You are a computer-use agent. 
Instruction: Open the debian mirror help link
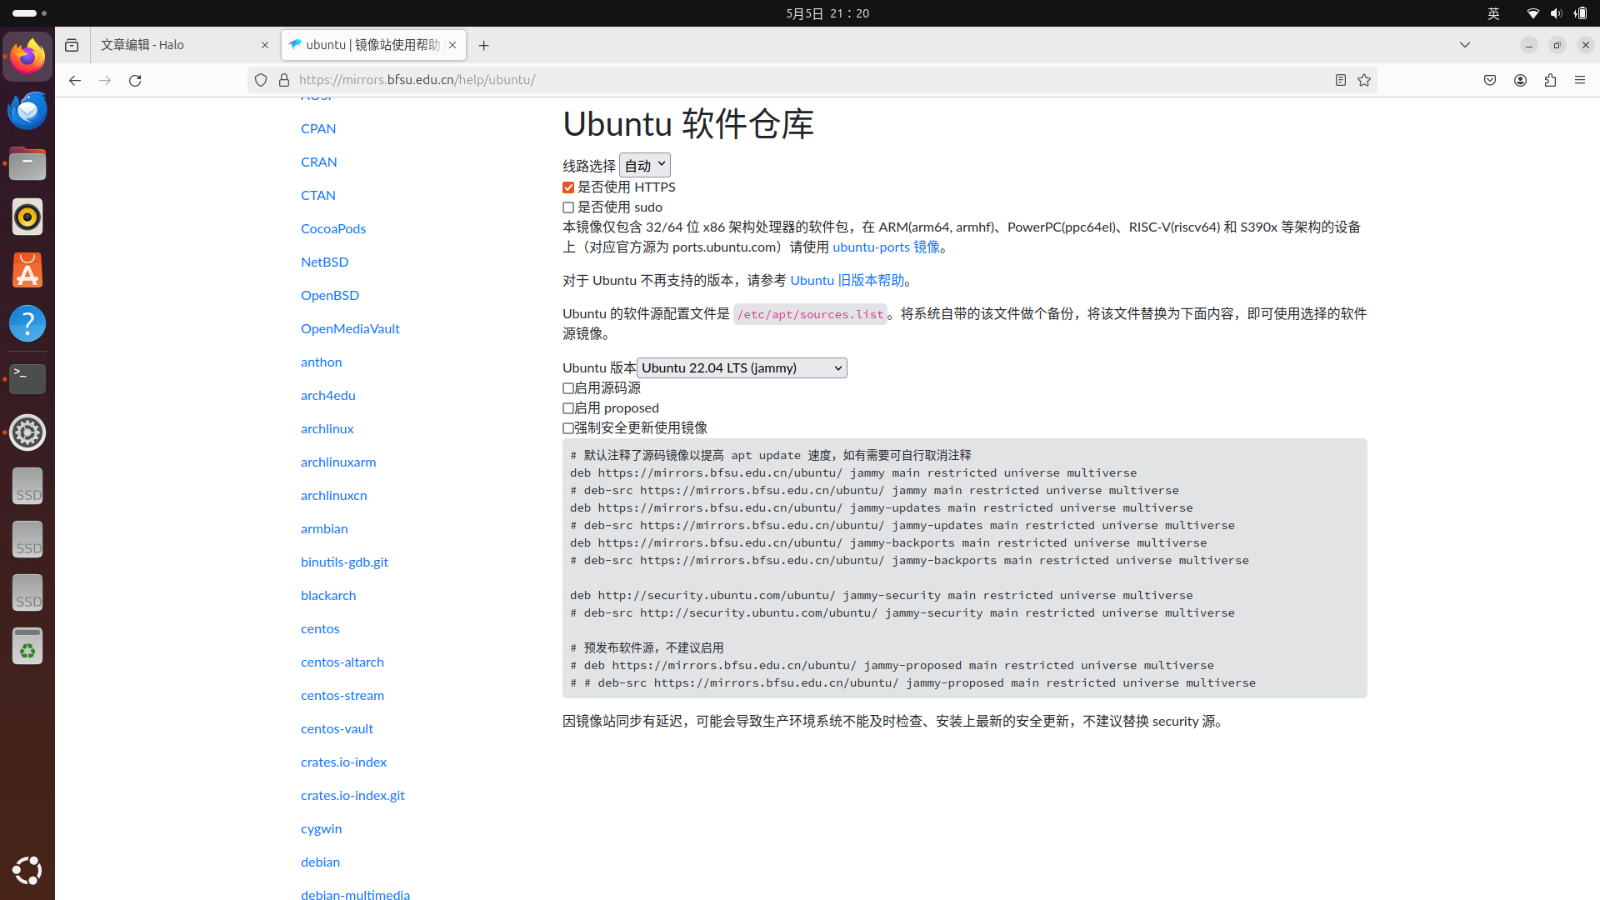coord(320,861)
